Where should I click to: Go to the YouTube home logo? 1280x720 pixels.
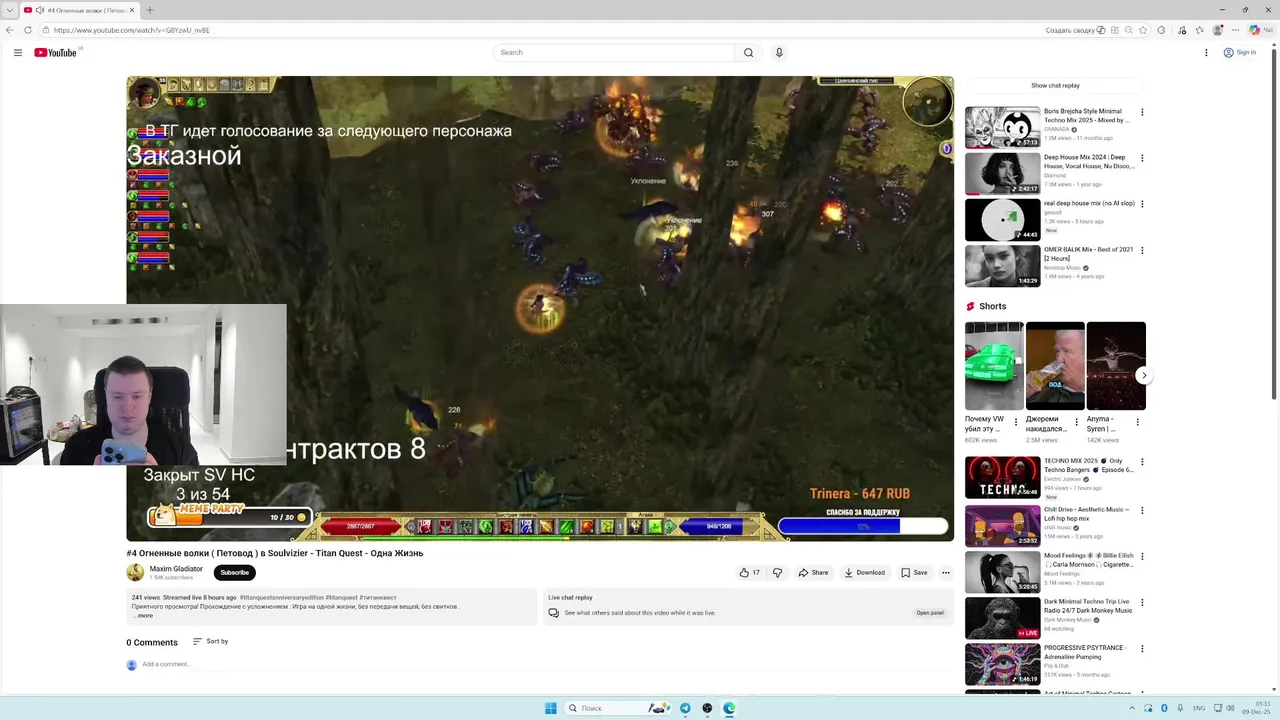pyautogui.click(x=56, y=52)
